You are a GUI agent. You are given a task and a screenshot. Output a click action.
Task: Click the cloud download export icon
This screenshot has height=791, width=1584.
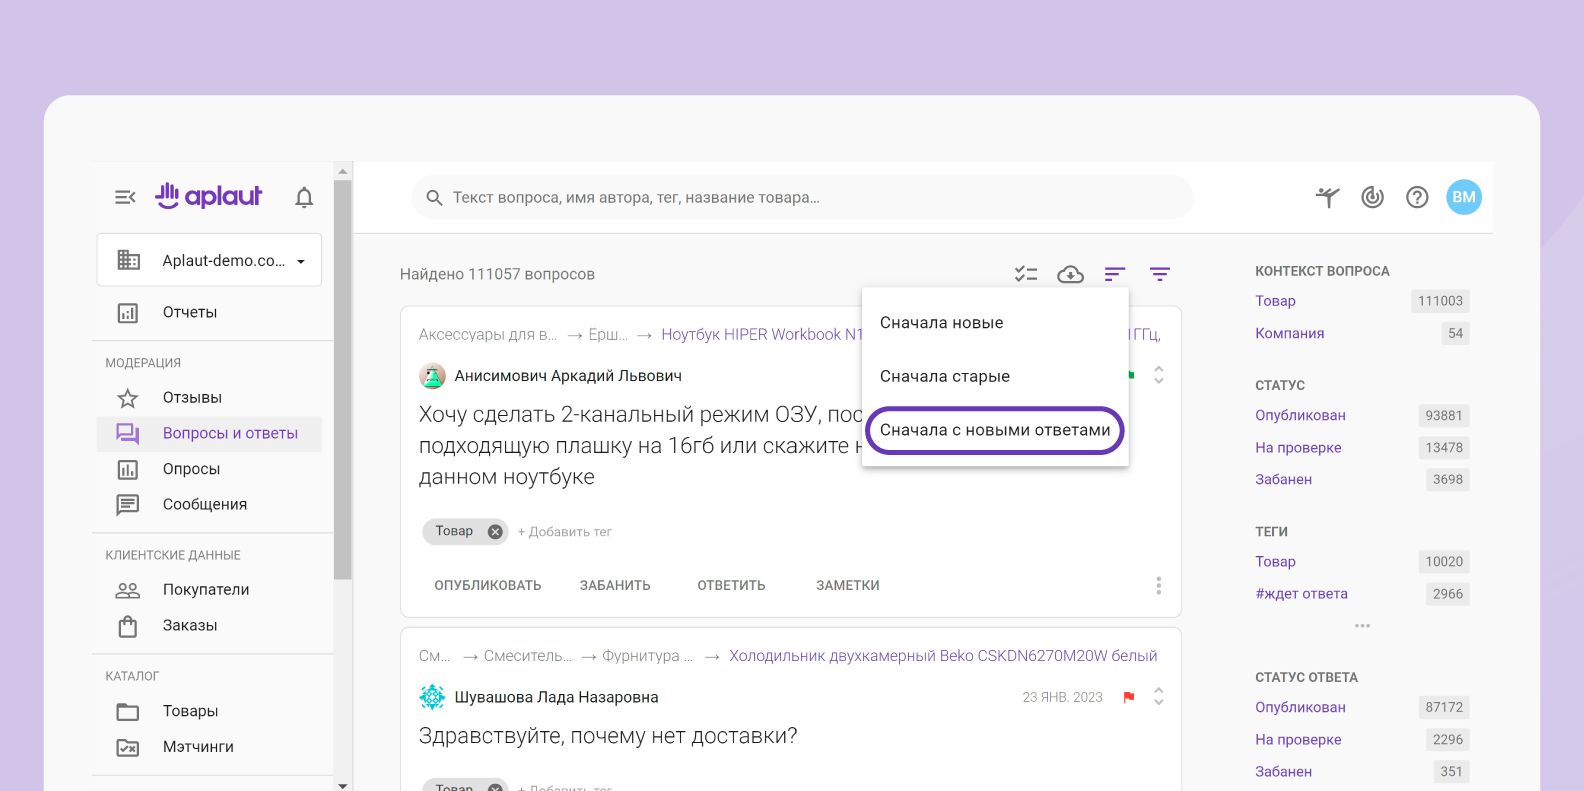(1070, 274)
